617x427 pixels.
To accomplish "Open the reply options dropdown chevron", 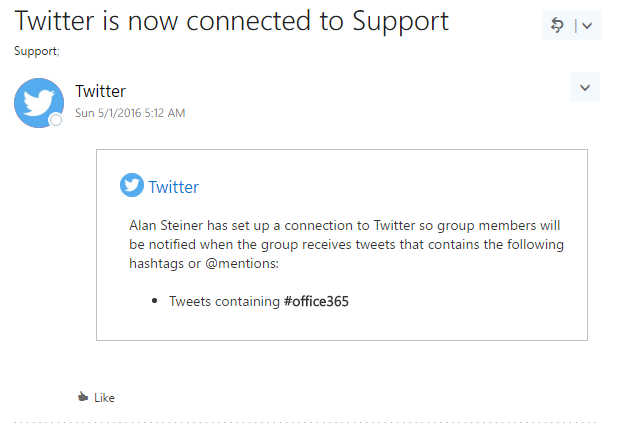I will [588, 26].
